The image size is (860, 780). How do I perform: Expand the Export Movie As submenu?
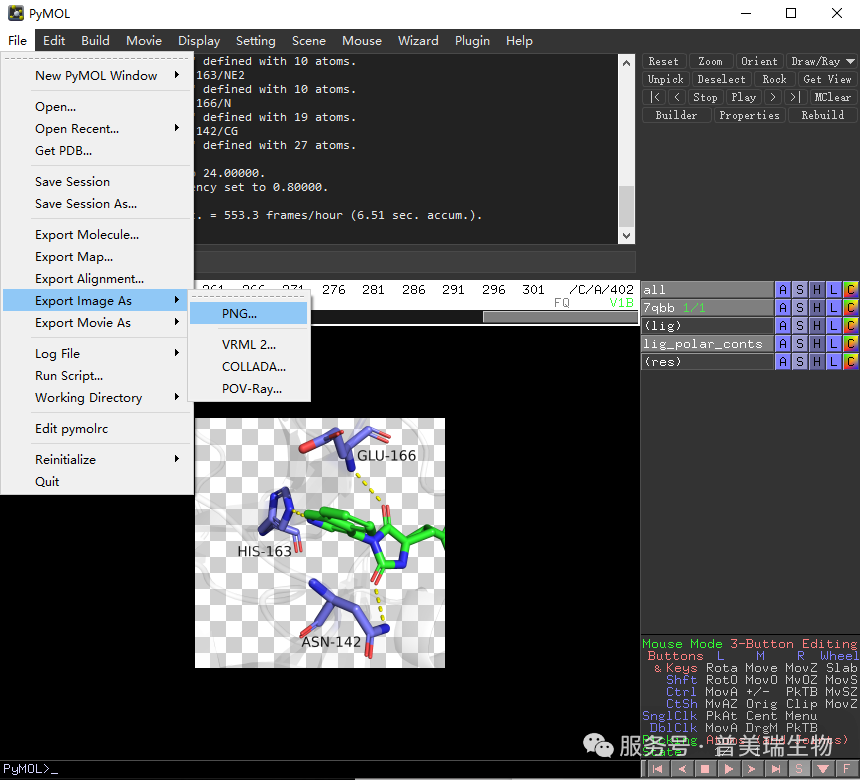point(98,323)
